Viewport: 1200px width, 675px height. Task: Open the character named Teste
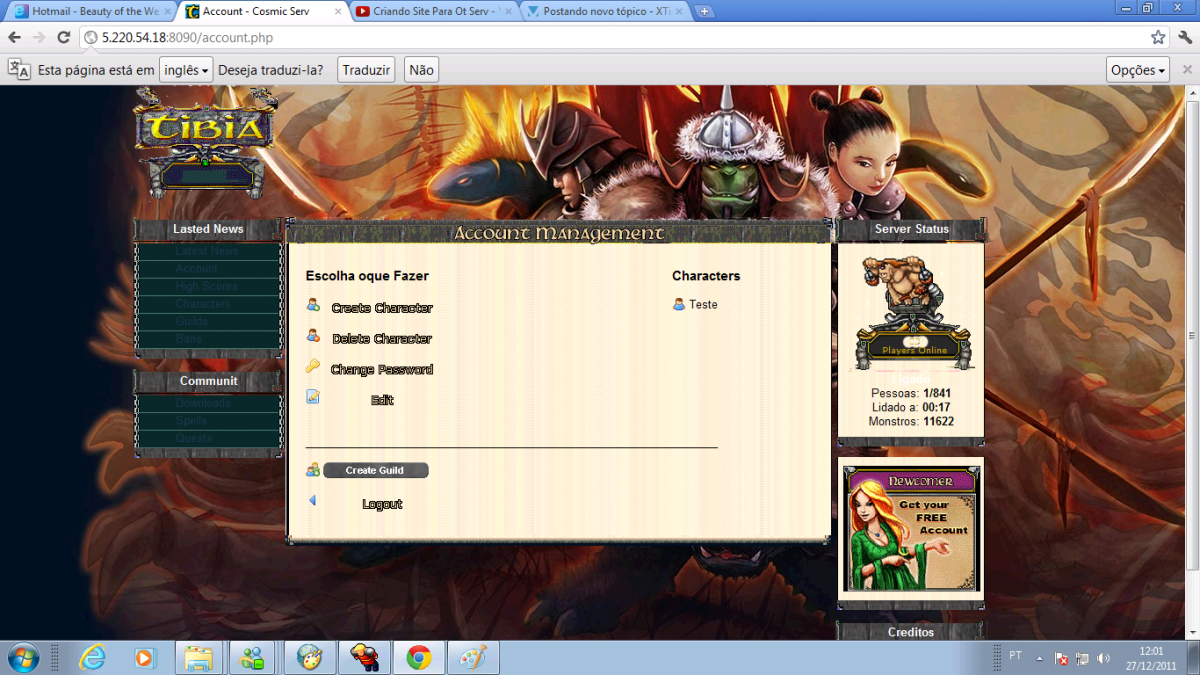click(703, 305)
